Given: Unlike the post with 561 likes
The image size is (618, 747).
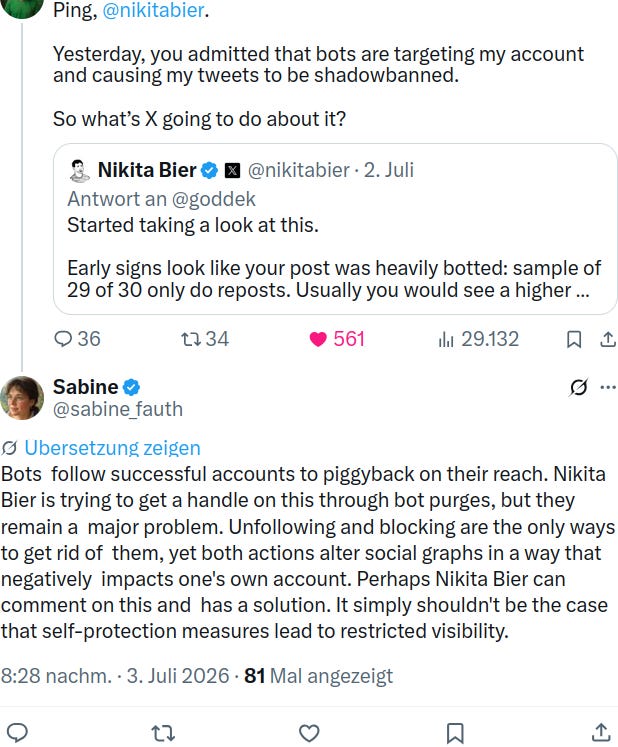Looking at the screenshot, I should 337,339.
